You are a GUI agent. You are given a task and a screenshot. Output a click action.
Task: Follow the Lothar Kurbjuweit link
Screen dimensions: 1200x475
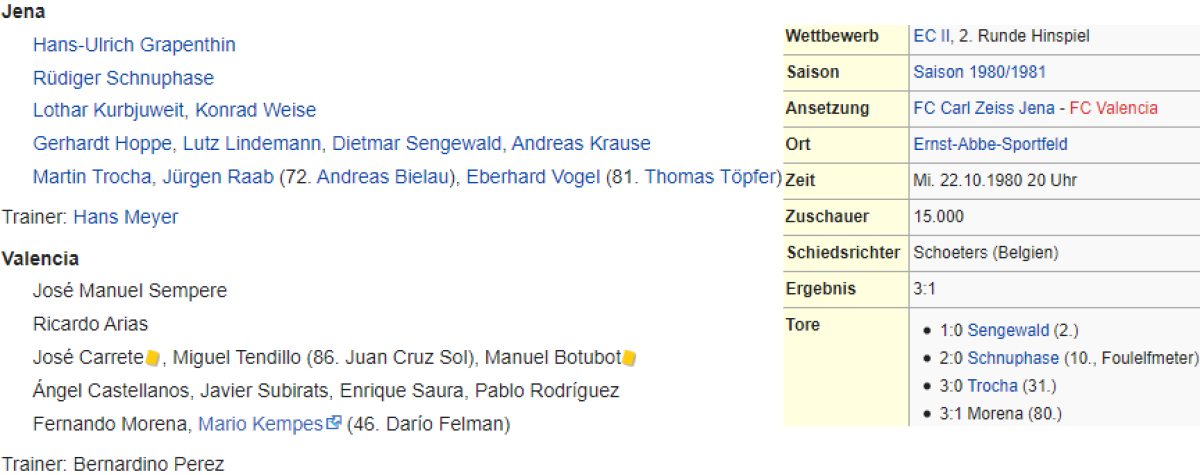tap(109, 110)
